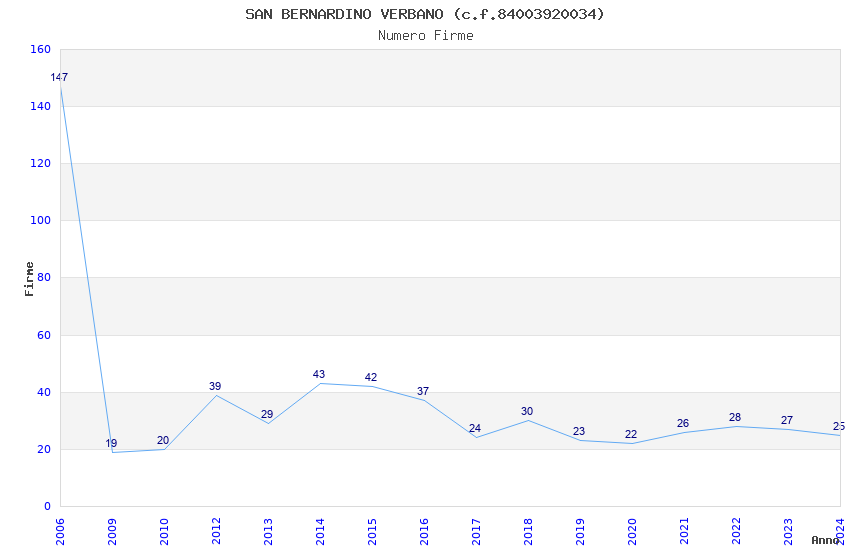Click the x-axis year label 2013

pos(268,532)
